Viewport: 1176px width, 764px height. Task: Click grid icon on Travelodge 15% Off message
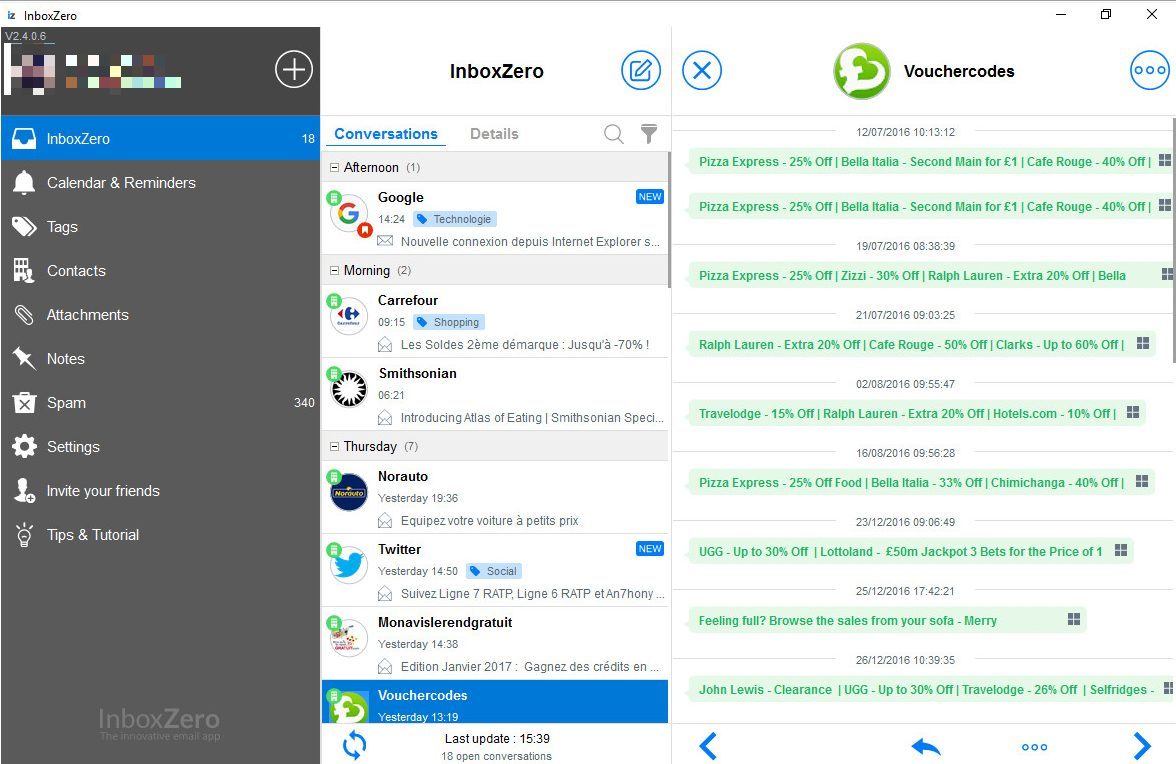(1132, 412)
